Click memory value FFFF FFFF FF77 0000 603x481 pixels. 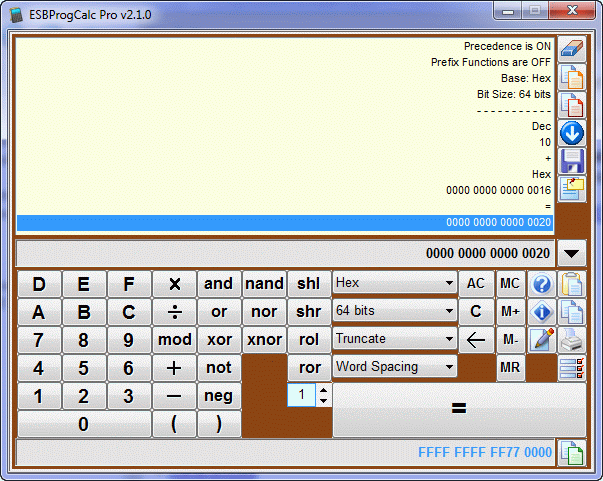(485, 453)
